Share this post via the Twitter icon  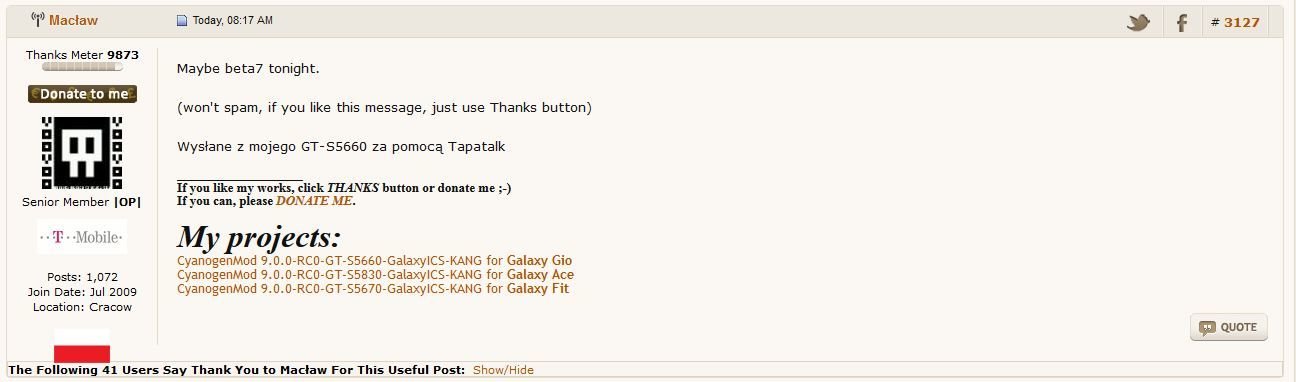point(1138,22)
